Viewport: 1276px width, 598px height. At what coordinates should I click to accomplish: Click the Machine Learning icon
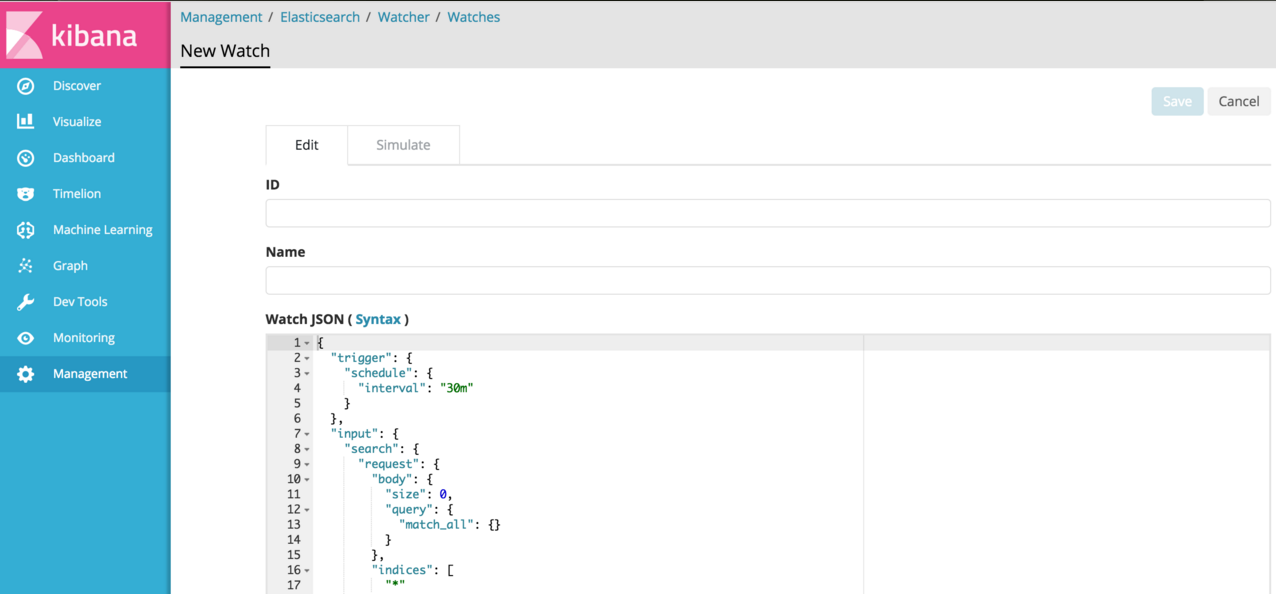pyautogui.click(x=26, y=230)
